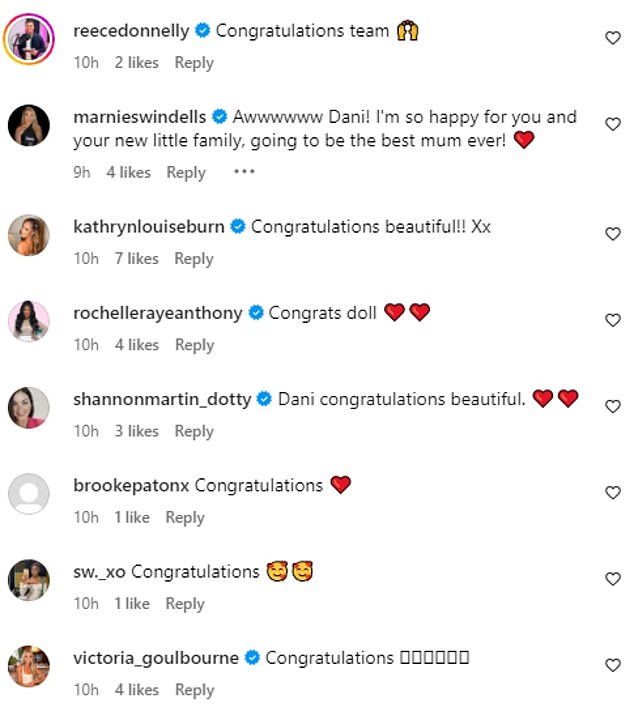Open reecedonnelly's profile picture story
634x707 pixels.
29,39
